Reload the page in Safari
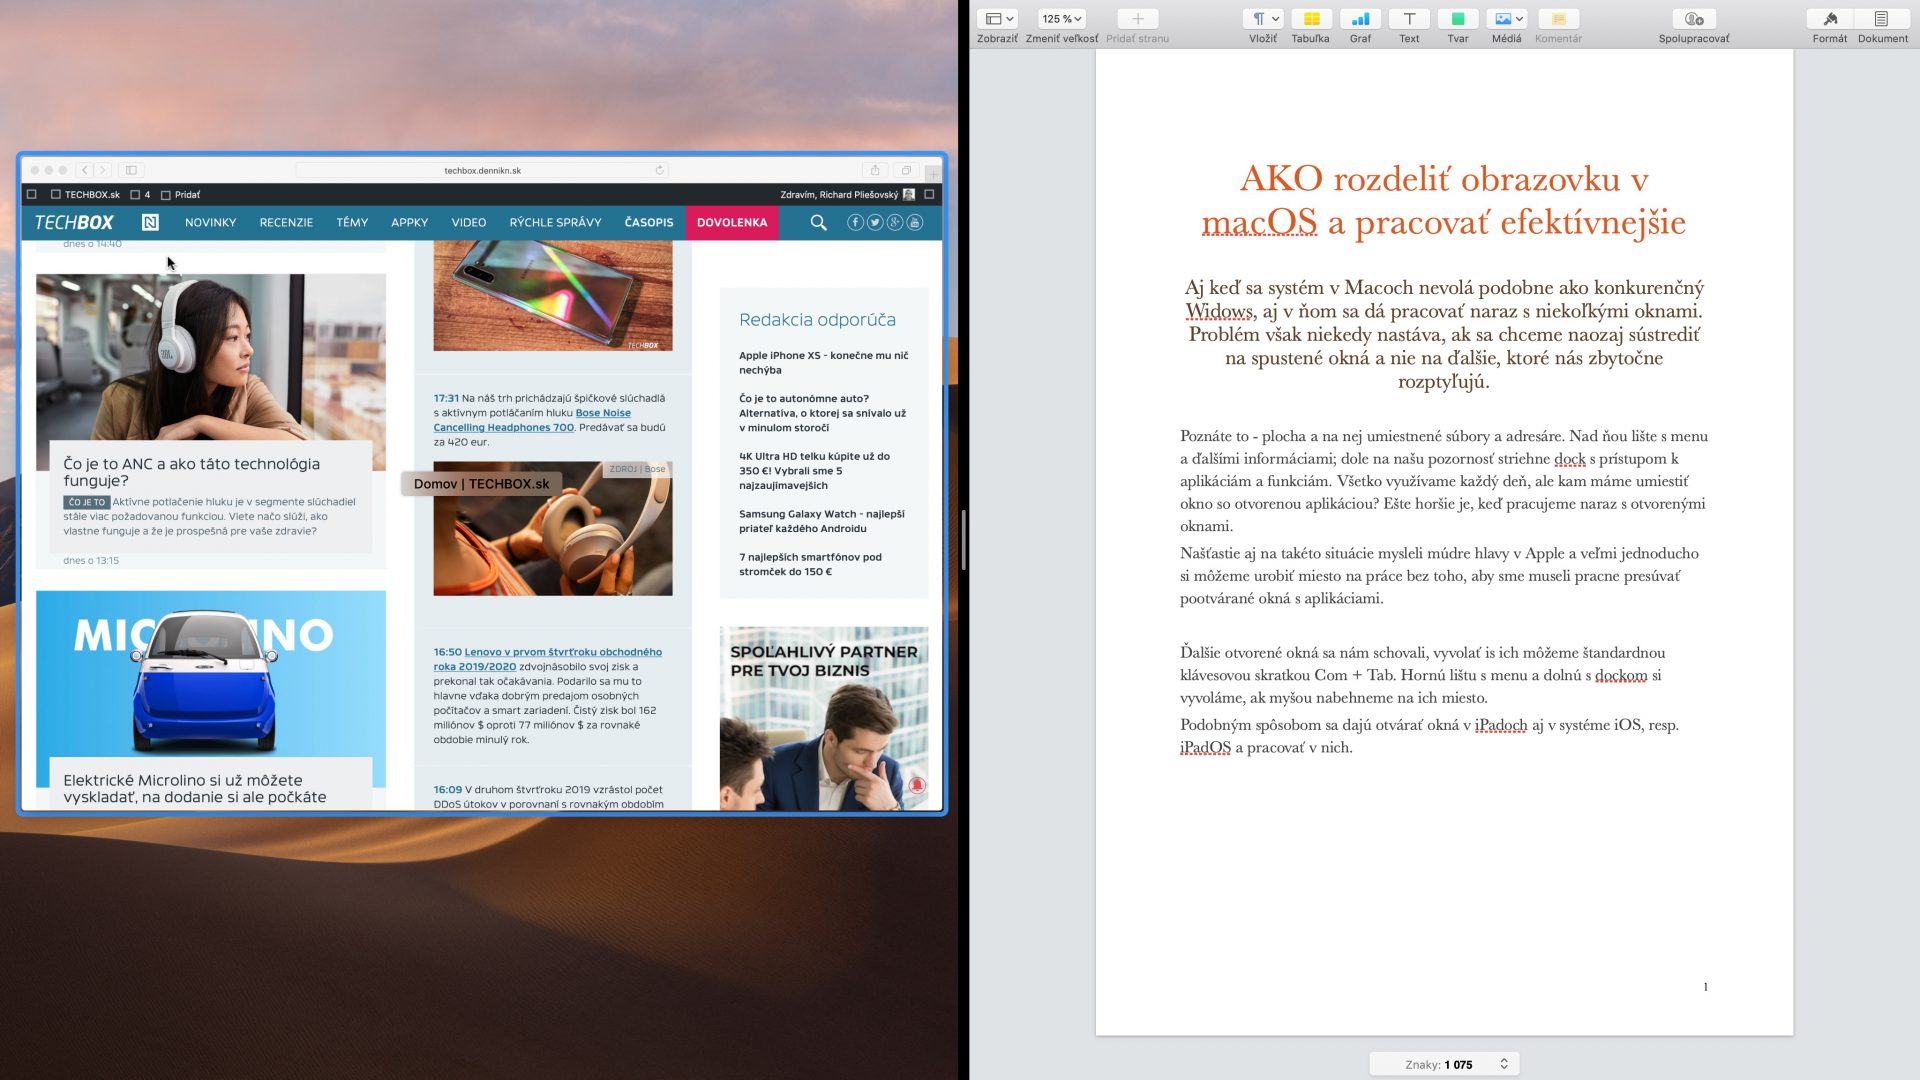 pyautogui.click(x=659, y=170)
